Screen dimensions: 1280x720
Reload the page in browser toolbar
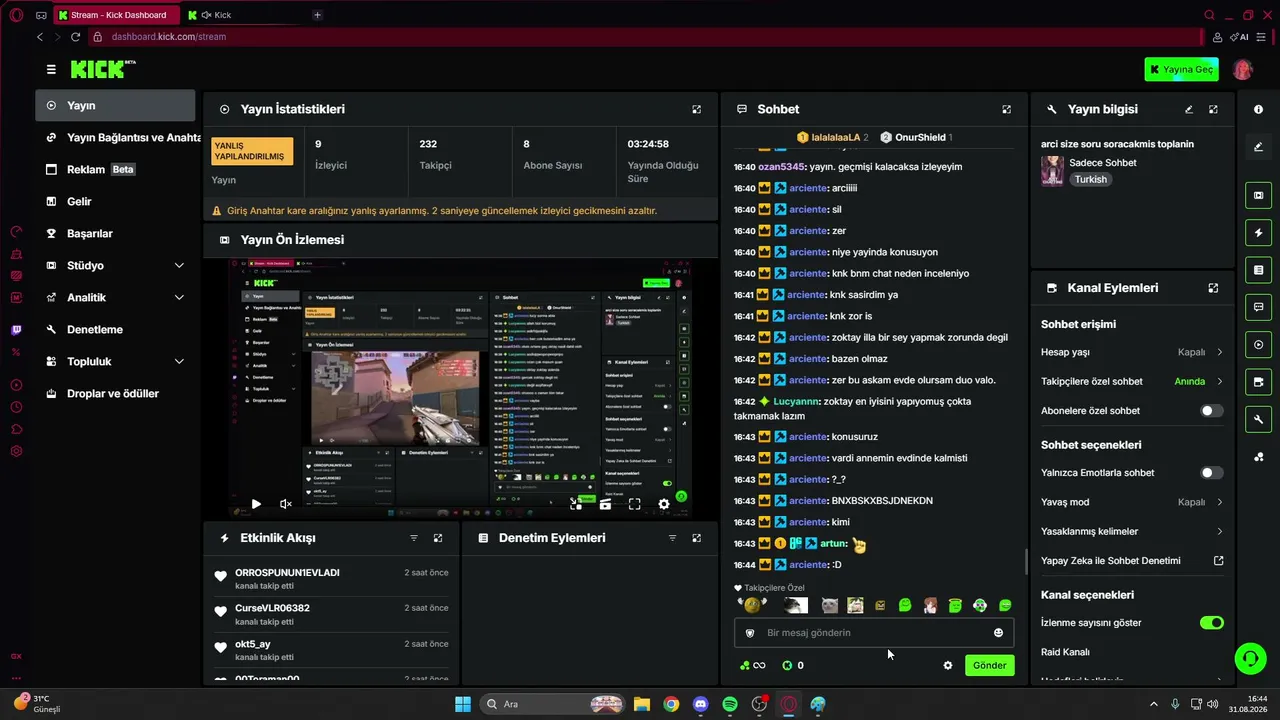click(75, 37)
